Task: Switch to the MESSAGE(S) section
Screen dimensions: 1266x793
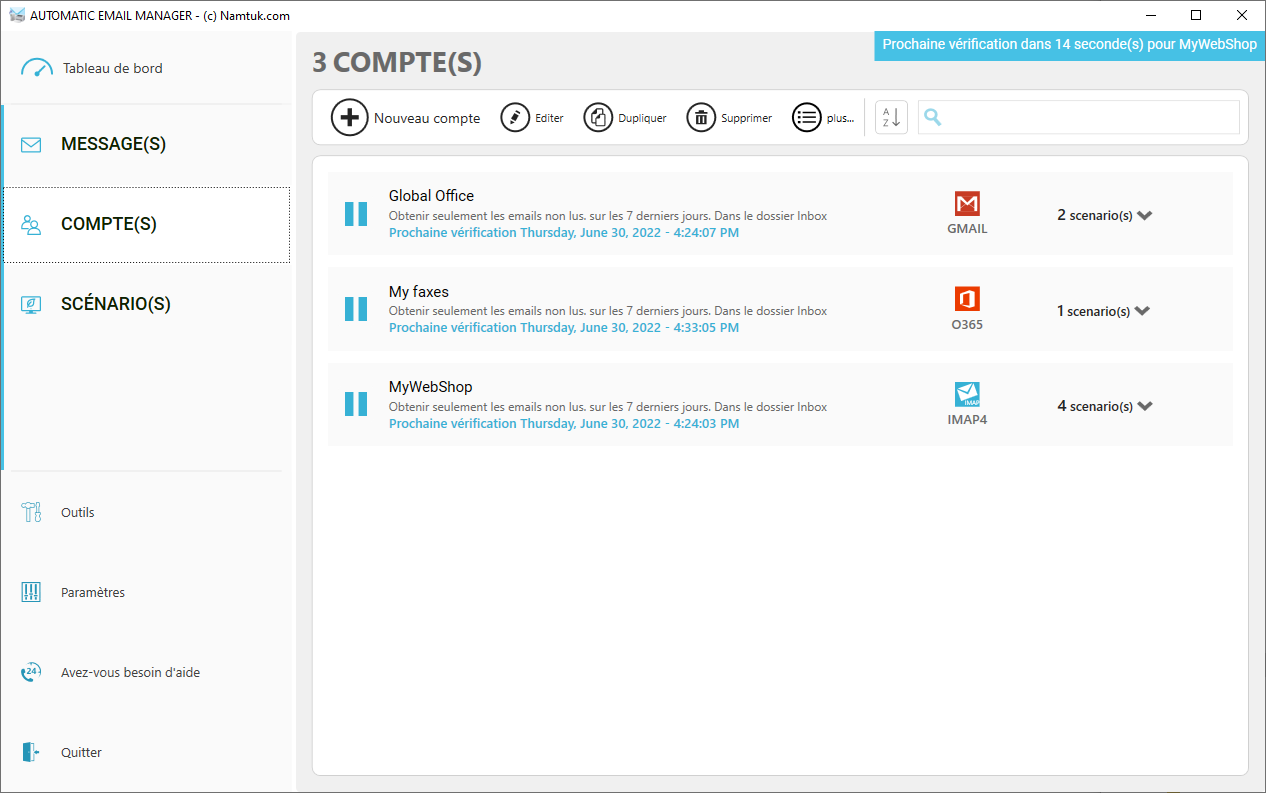Action: click(x=113, y=144)
